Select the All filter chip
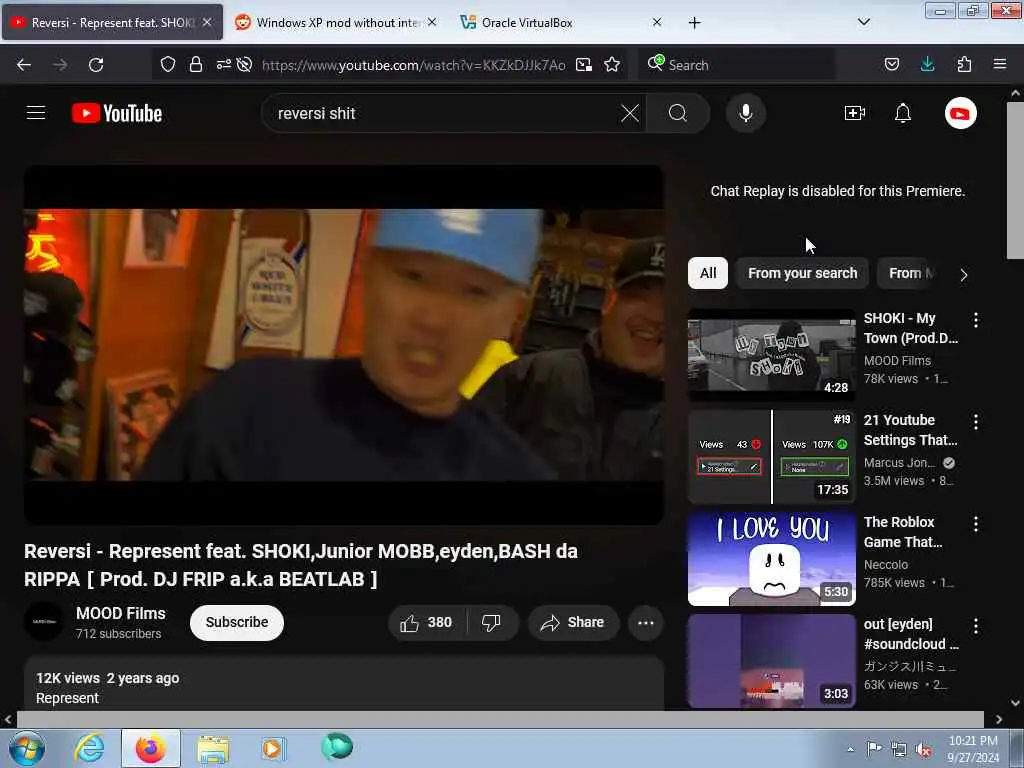This screenshot has width=1024, height=768. (x=707, y=273)
